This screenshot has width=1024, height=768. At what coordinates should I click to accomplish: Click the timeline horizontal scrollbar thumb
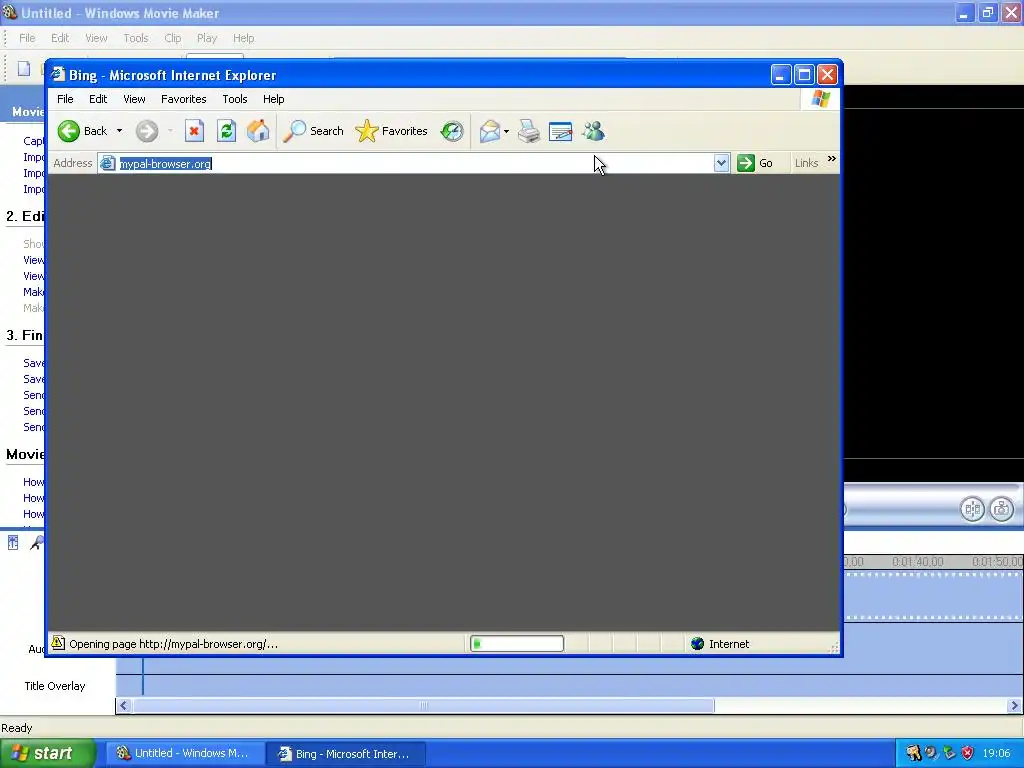coord(424,705)
